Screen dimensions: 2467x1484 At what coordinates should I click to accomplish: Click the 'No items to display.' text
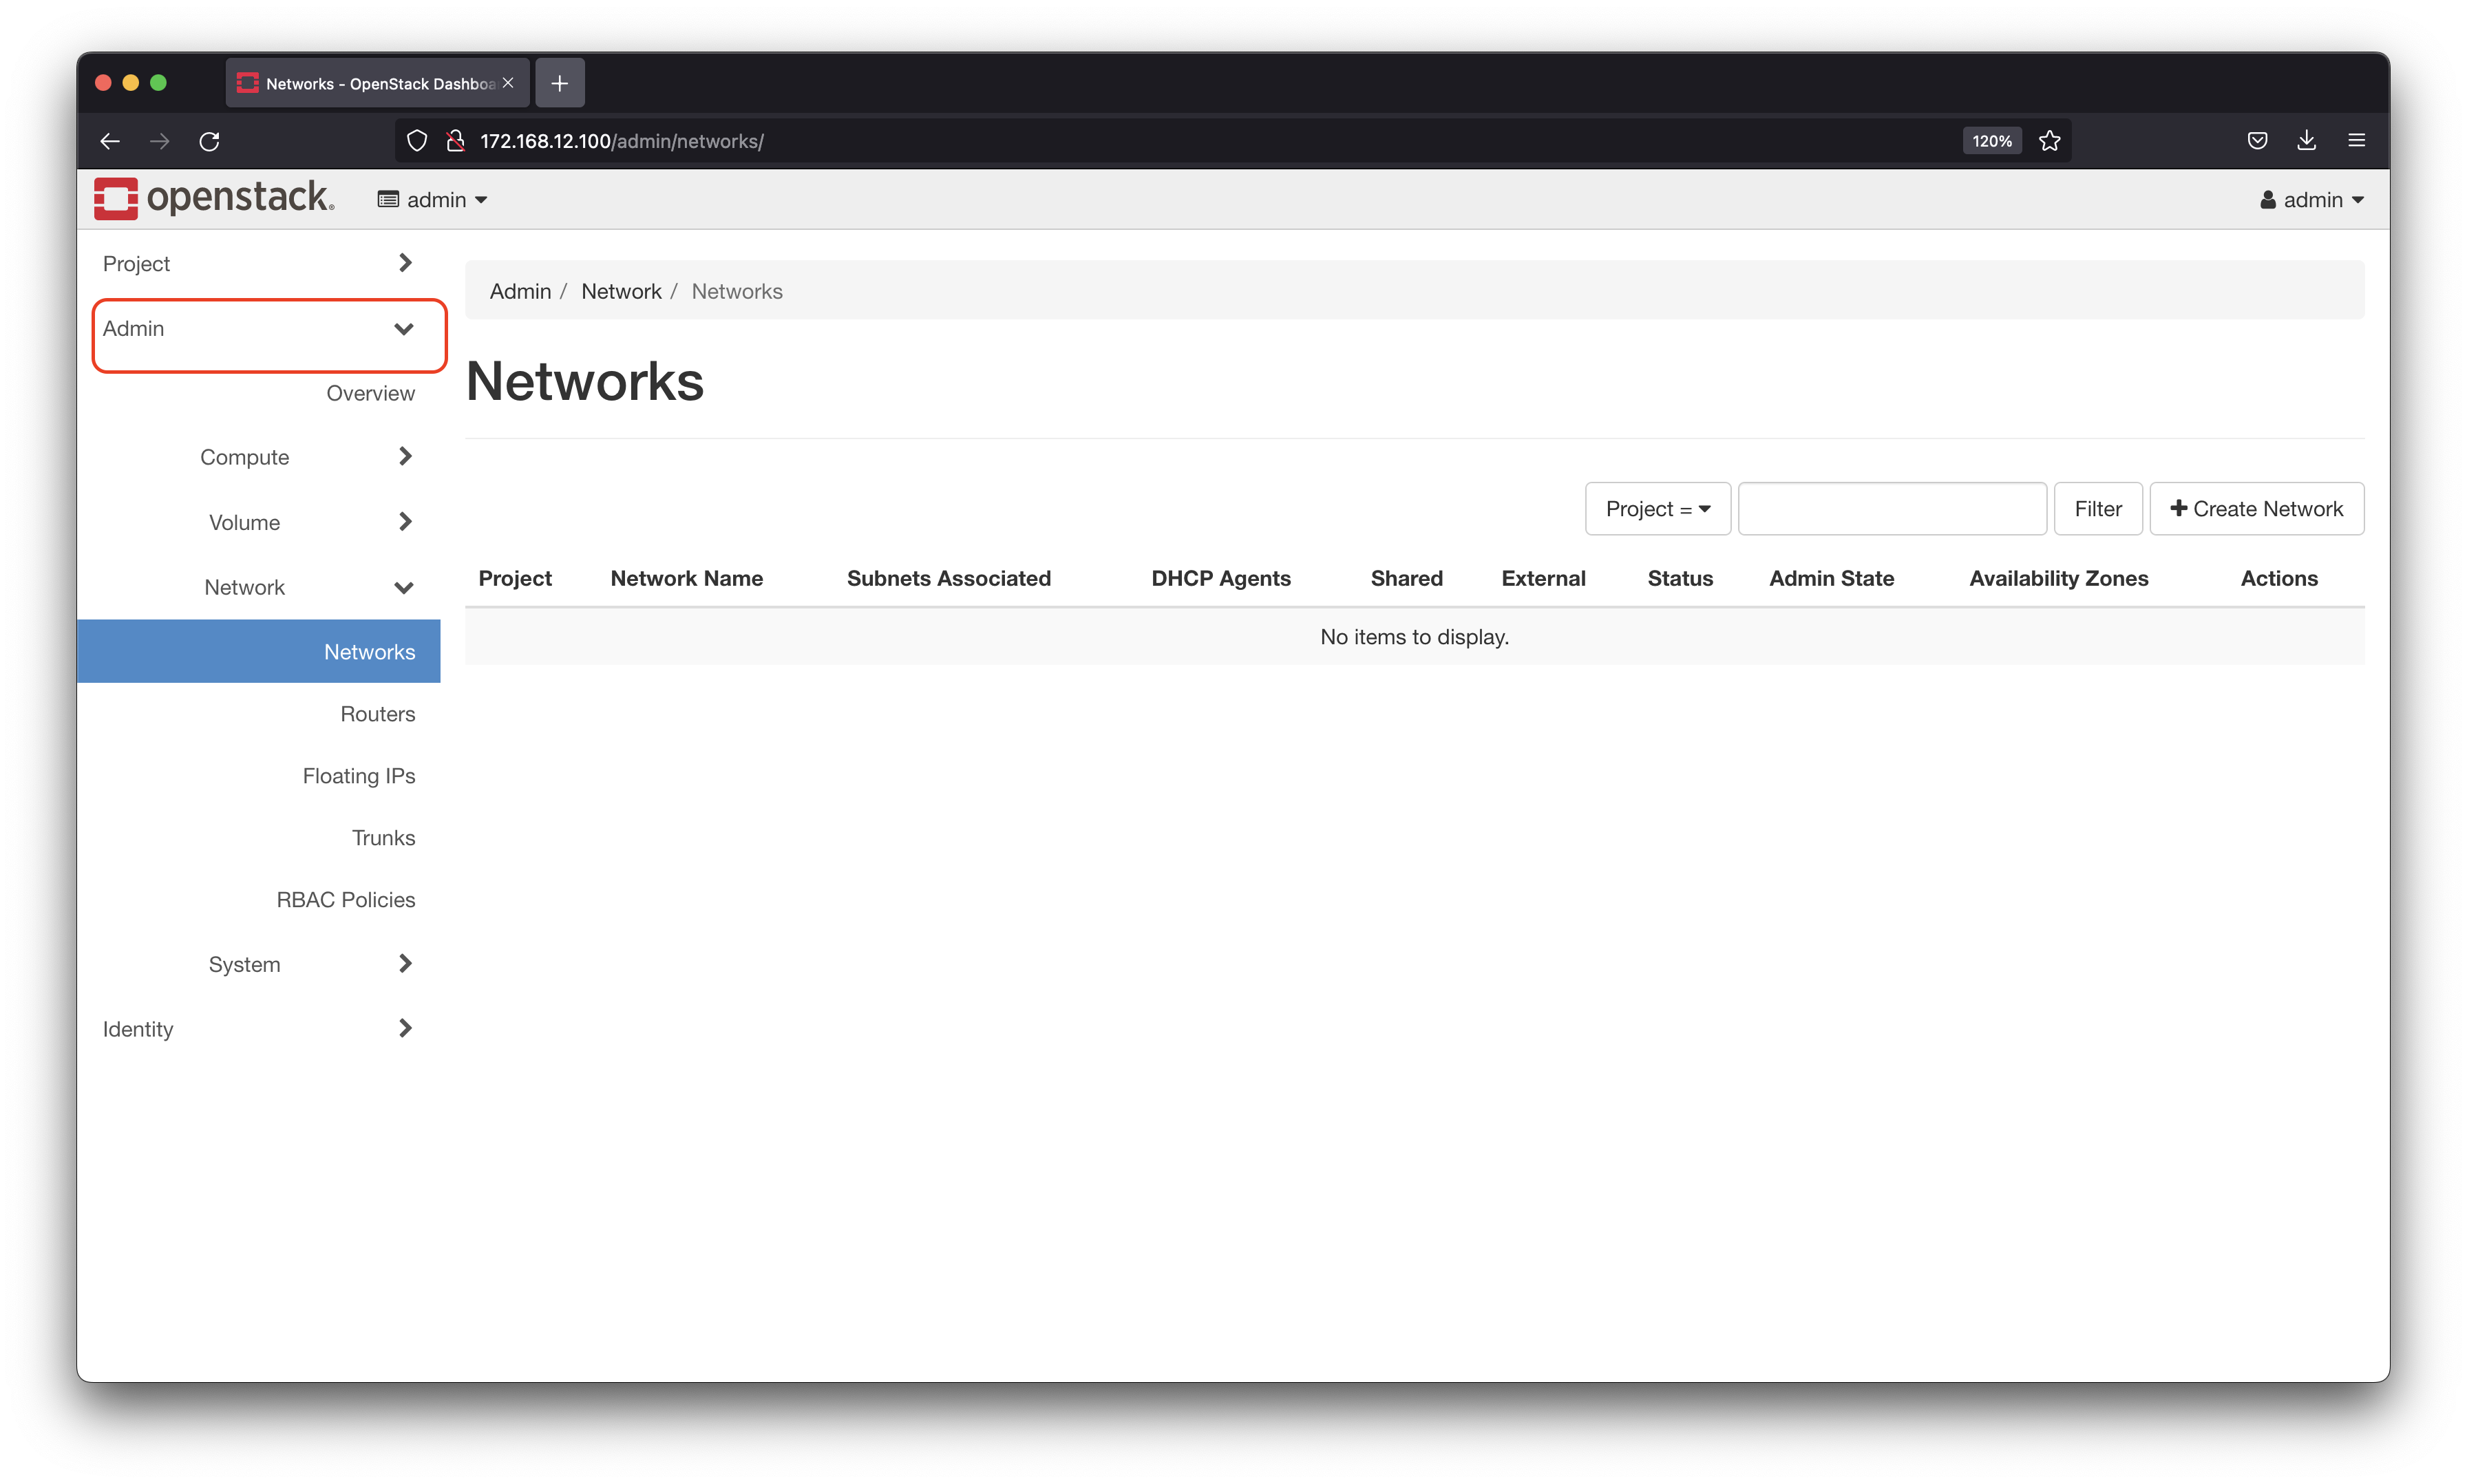(x=1414, y=637)
